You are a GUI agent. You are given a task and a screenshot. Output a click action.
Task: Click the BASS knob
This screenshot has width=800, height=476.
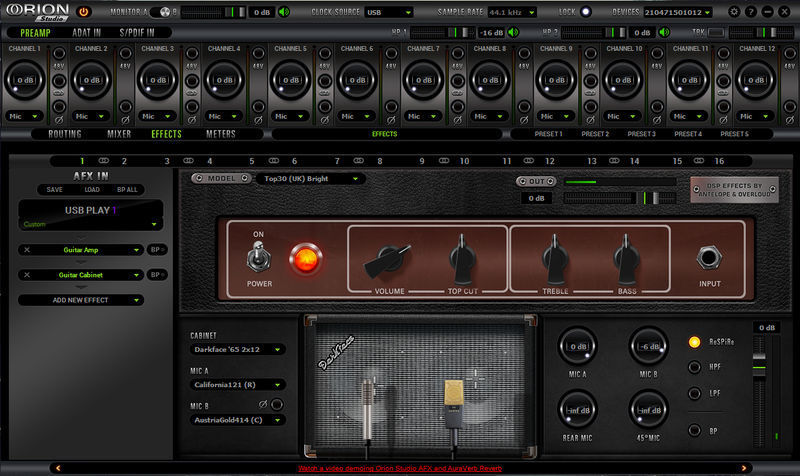point(626,259)
